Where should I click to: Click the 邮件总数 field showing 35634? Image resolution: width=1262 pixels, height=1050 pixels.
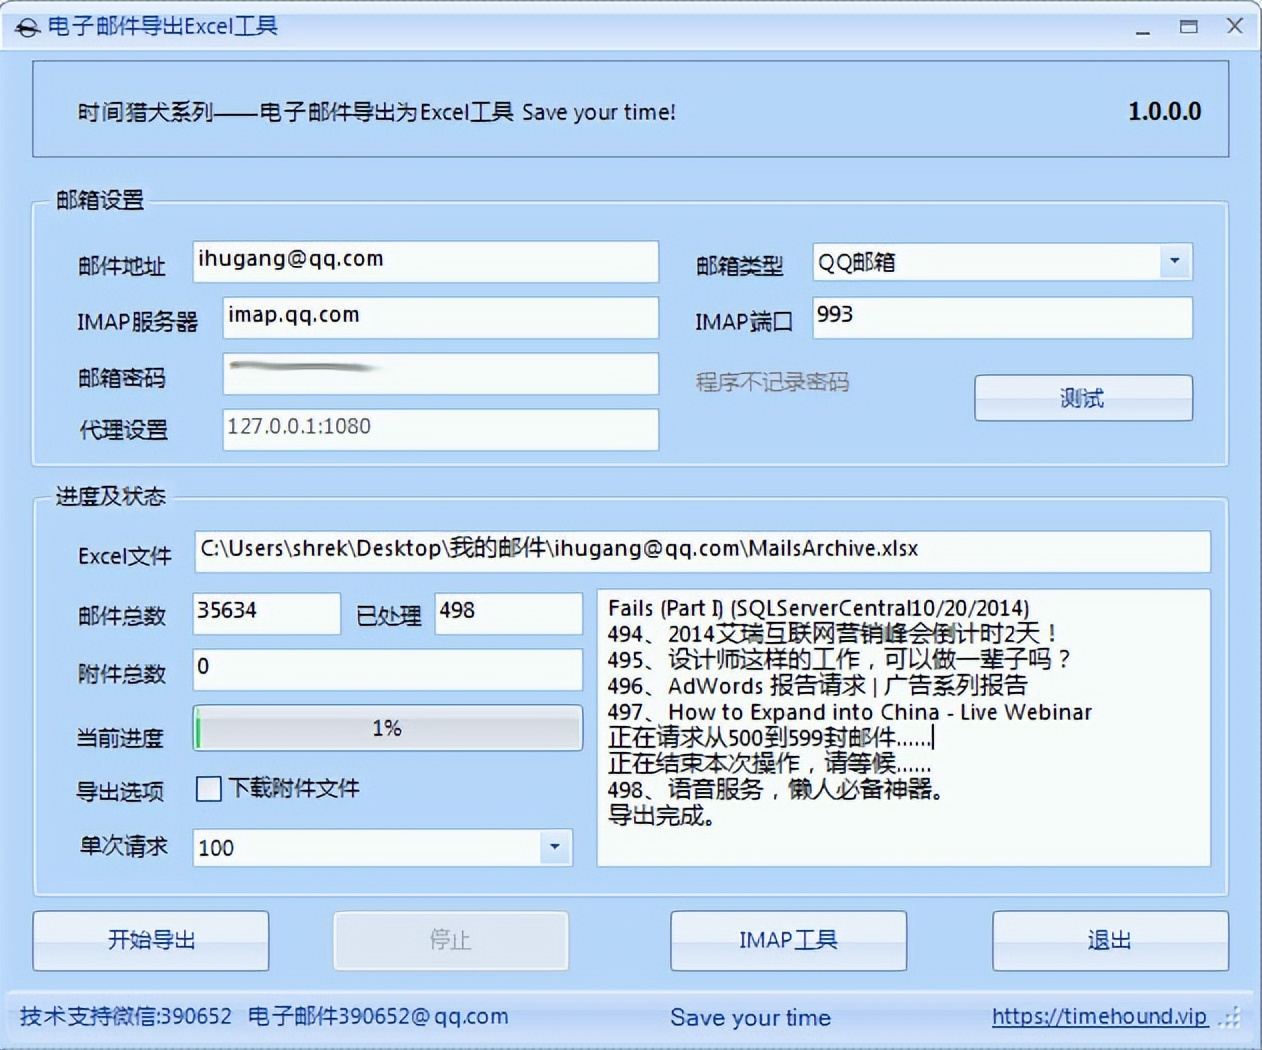(x=265, y=613)
